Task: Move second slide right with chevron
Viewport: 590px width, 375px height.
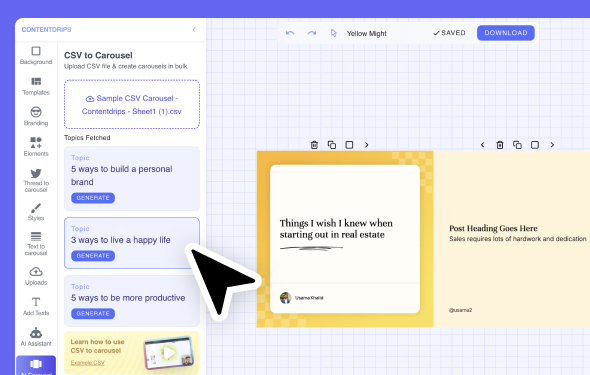Action: [552, 145]
